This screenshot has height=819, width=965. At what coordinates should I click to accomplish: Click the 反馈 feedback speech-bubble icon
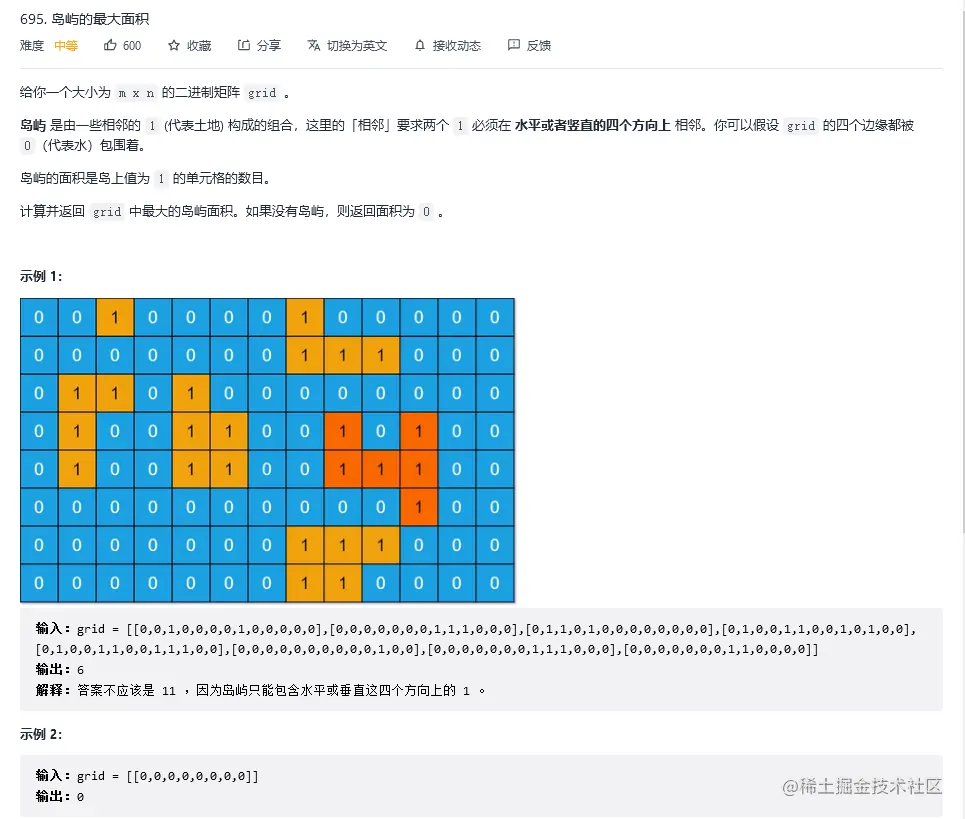pyautogui.click(x=513, y=45)
